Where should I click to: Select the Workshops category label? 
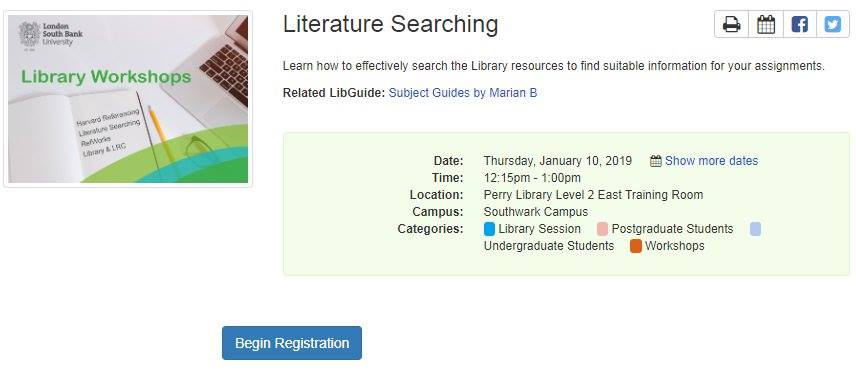(675, 246)
